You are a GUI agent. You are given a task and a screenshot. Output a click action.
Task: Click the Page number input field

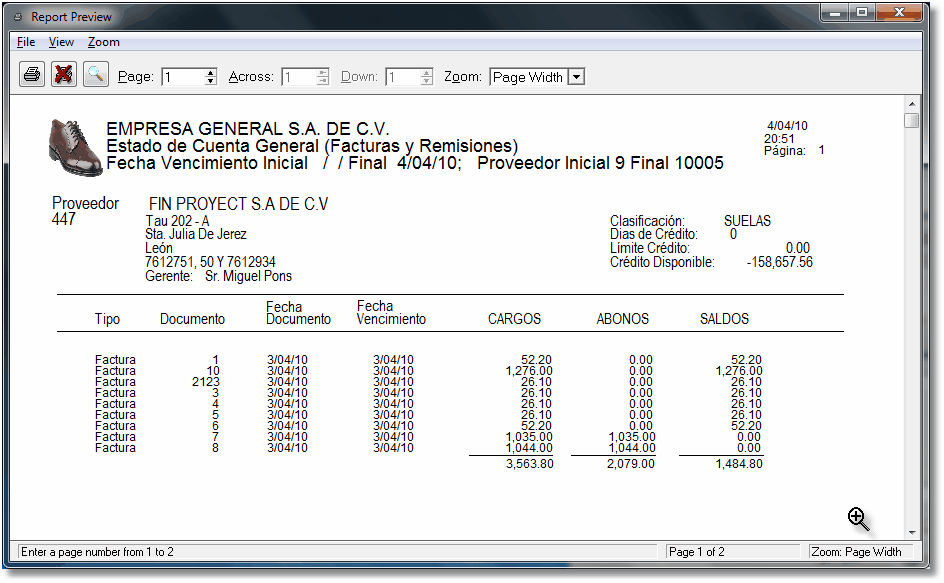tap(182, 77)
